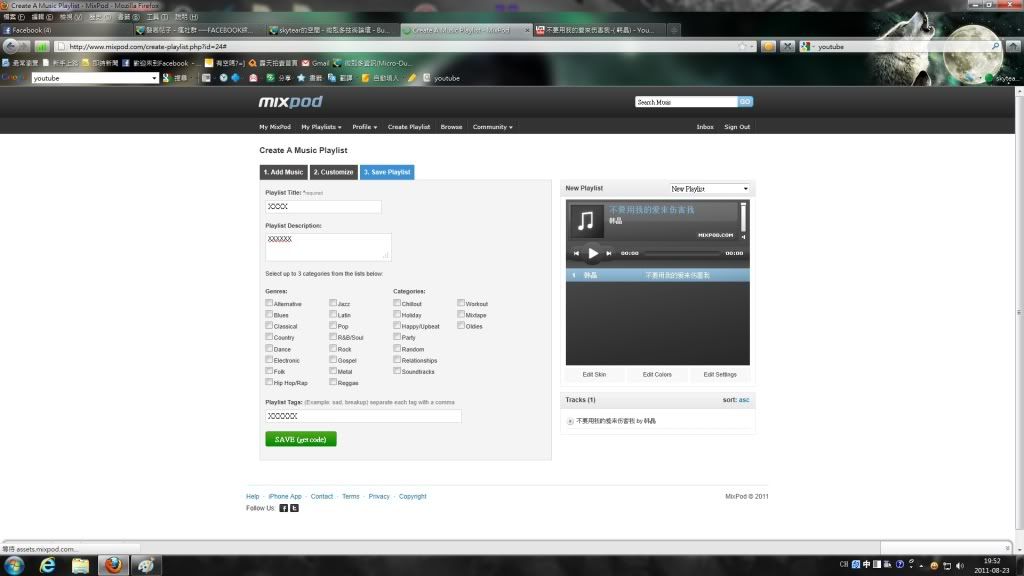
Task: Click the orange circle toolbar button
Action: 769,46
